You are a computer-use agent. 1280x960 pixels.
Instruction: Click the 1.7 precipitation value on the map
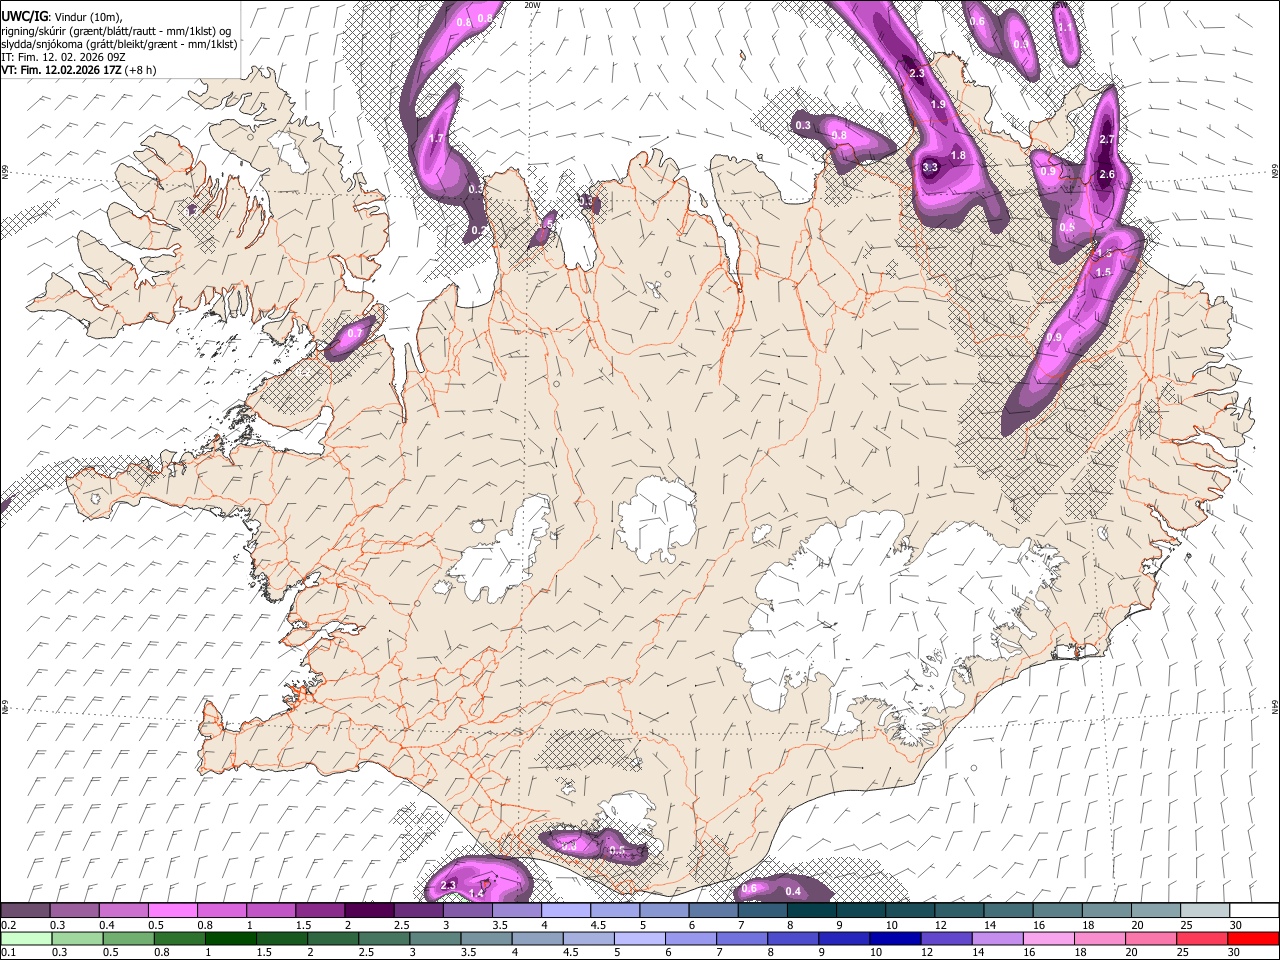(436, 138)
